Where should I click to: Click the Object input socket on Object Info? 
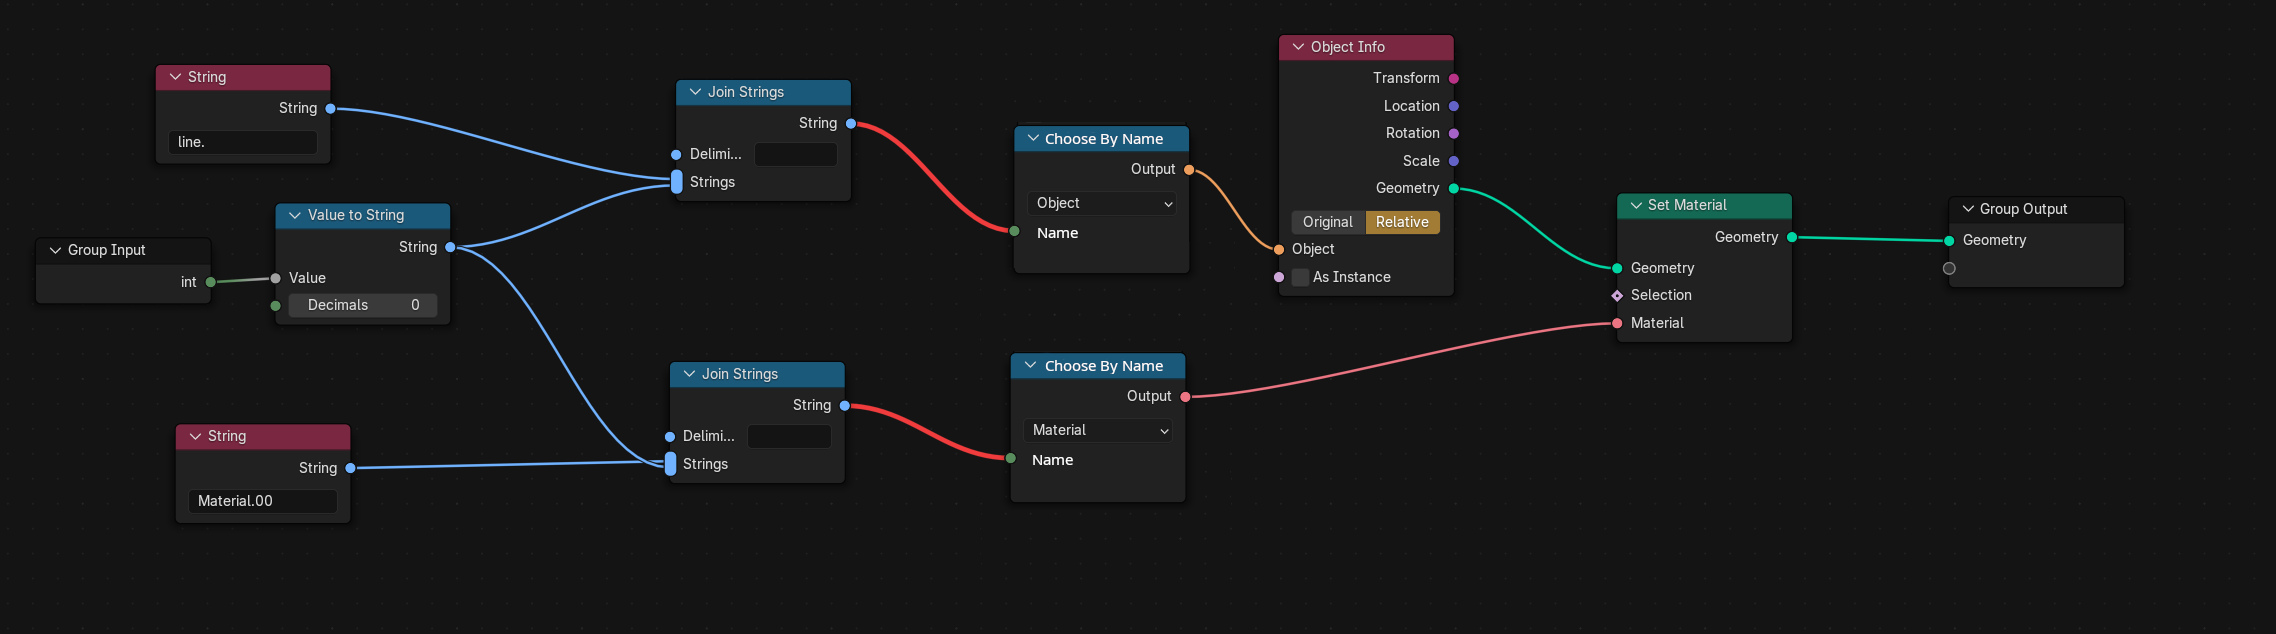click(1279, 249)
